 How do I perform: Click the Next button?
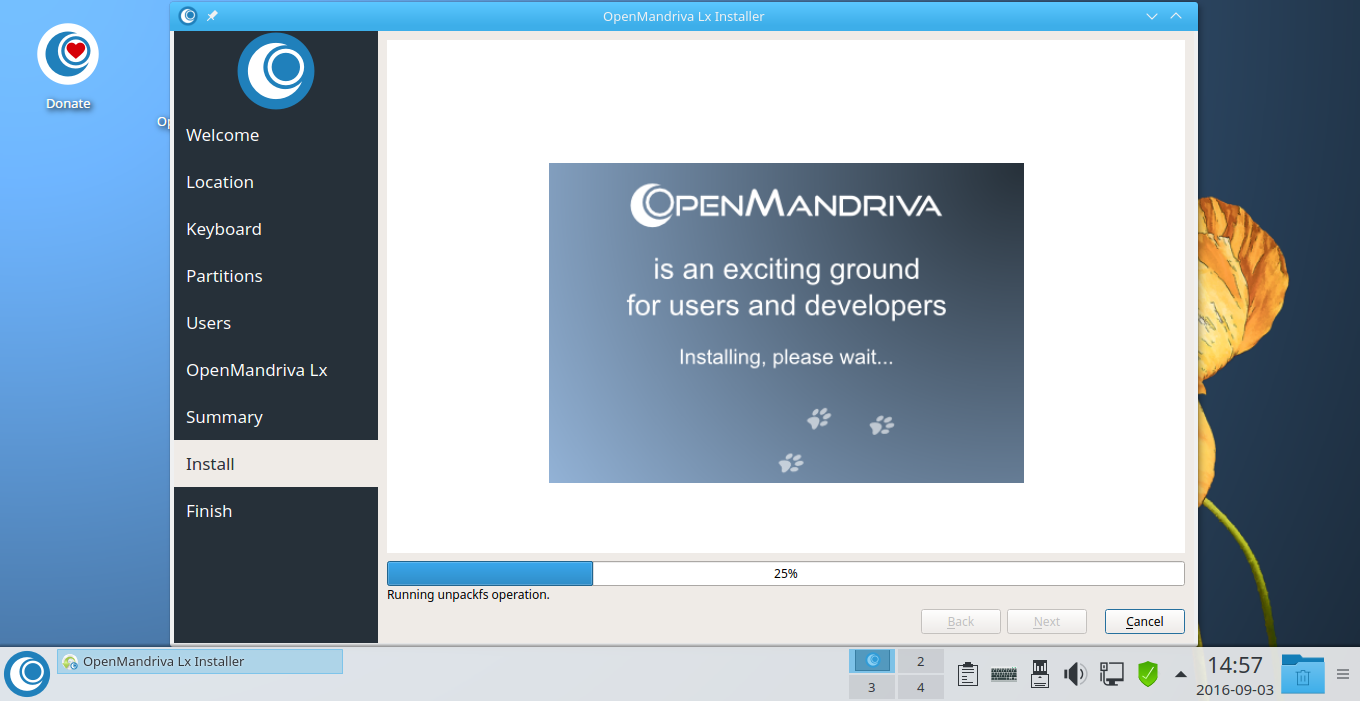[x=1047, y=621]
